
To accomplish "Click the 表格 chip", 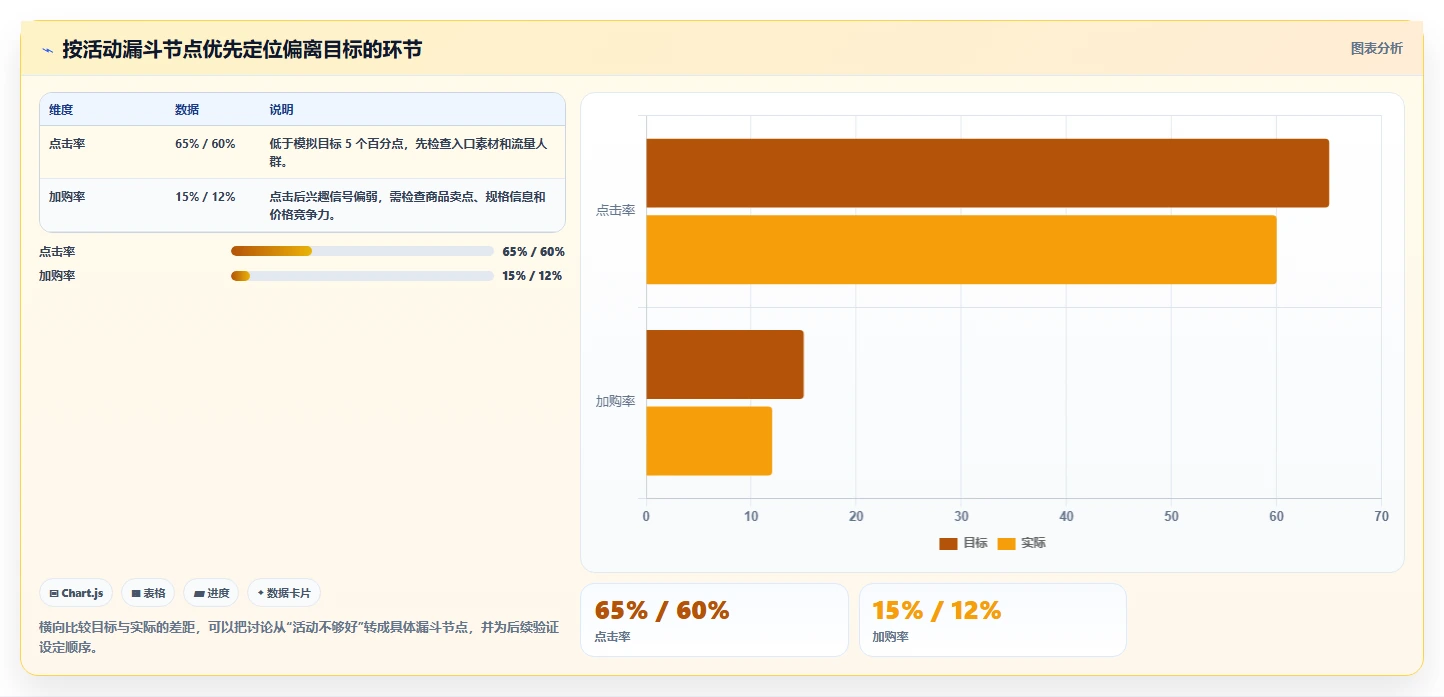I will pos(148,593).
